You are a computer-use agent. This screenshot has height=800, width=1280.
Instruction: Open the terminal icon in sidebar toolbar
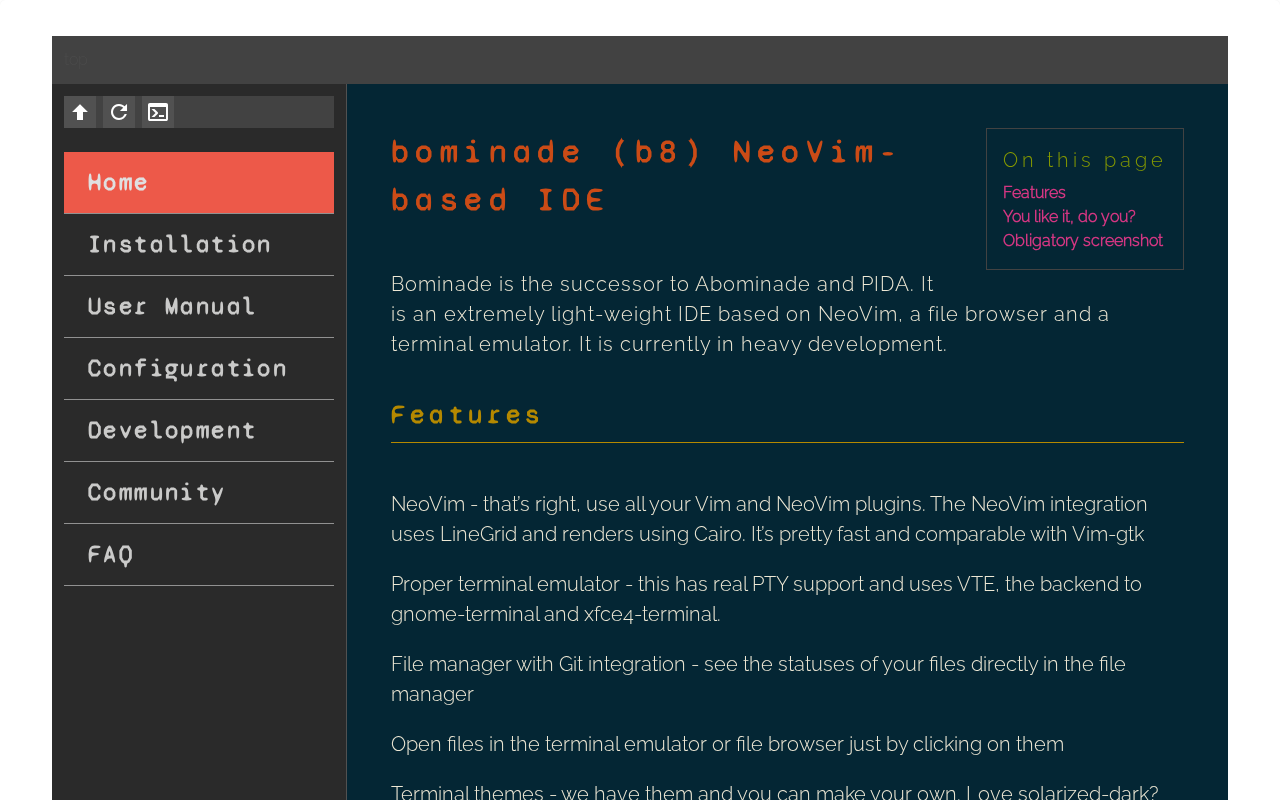tap(158, 112)
